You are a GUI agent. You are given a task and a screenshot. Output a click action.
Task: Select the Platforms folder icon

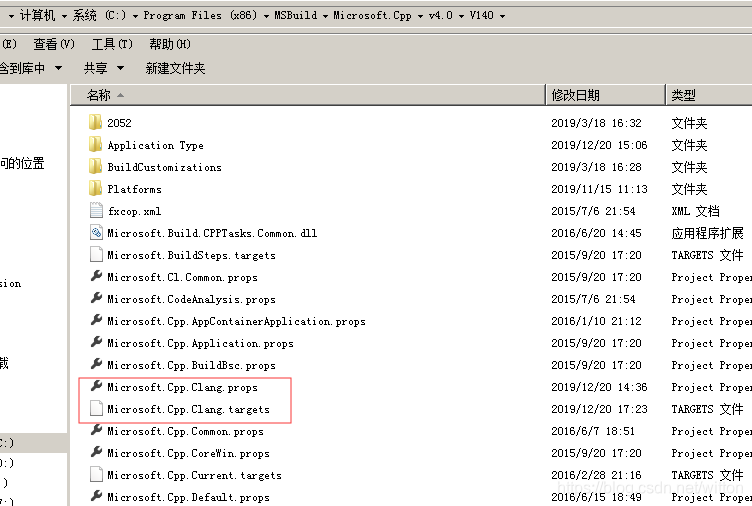[x=95, y=188]
